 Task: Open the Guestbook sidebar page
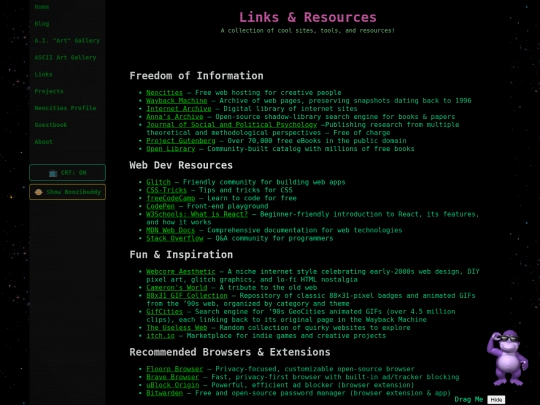click(51, 125)
